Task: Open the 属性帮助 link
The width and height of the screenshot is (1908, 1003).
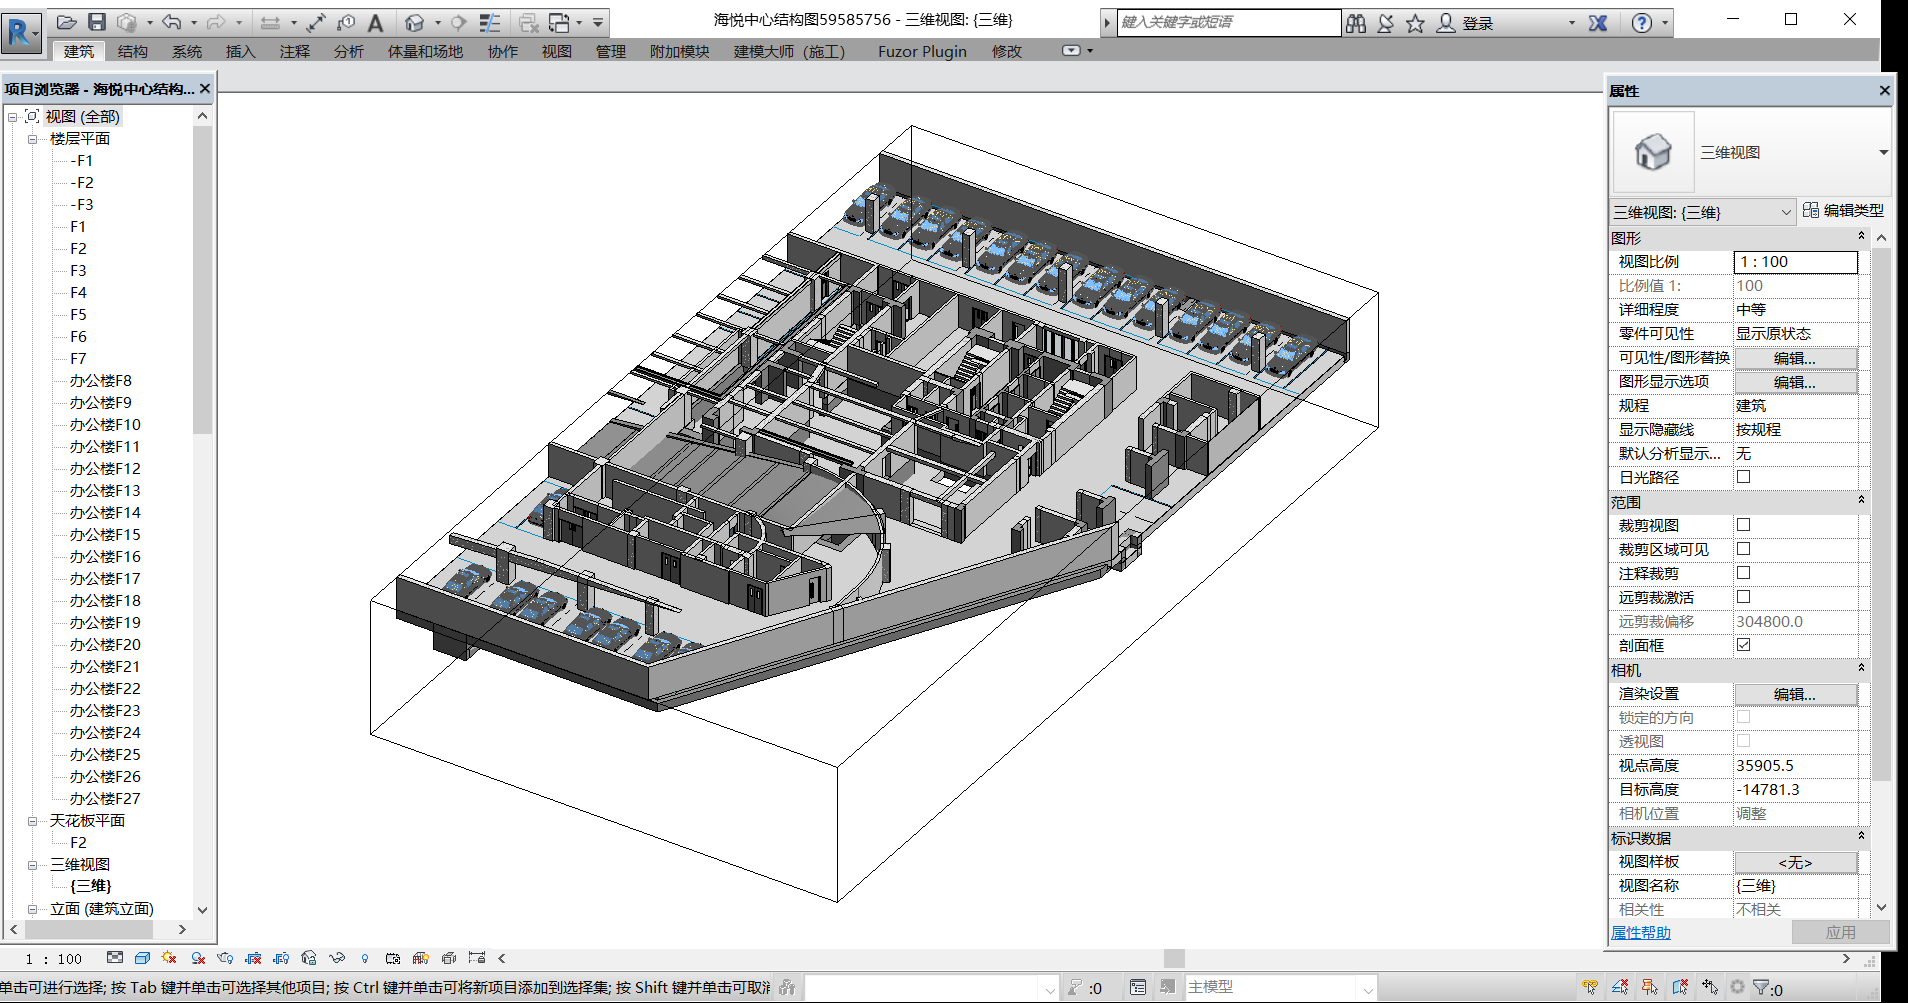Action: coord(1640,932)
